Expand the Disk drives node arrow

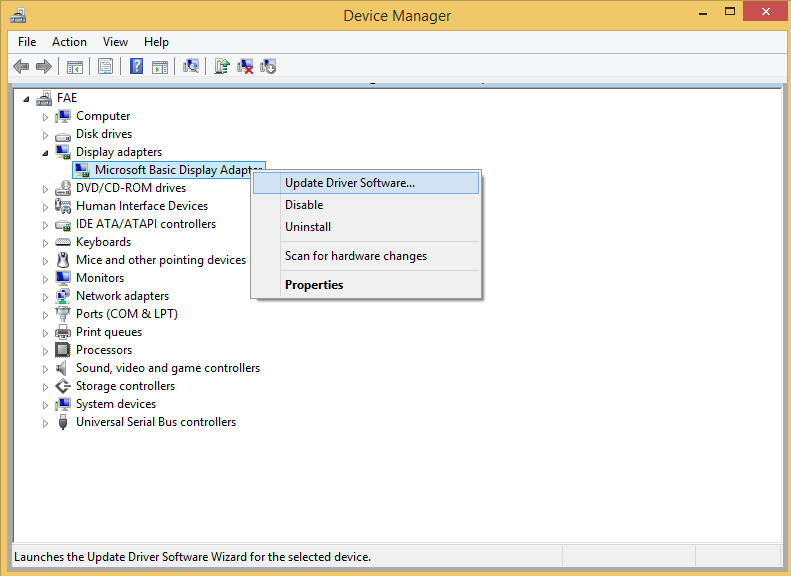tap(45, 135)
